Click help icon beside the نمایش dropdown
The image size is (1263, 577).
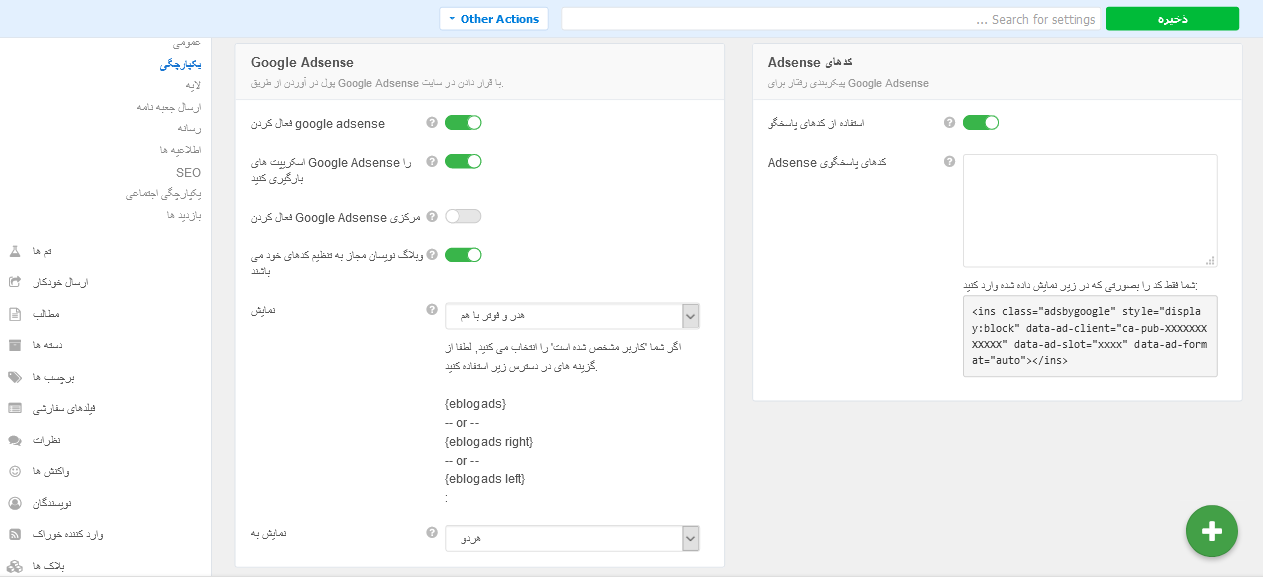[432, 310]
